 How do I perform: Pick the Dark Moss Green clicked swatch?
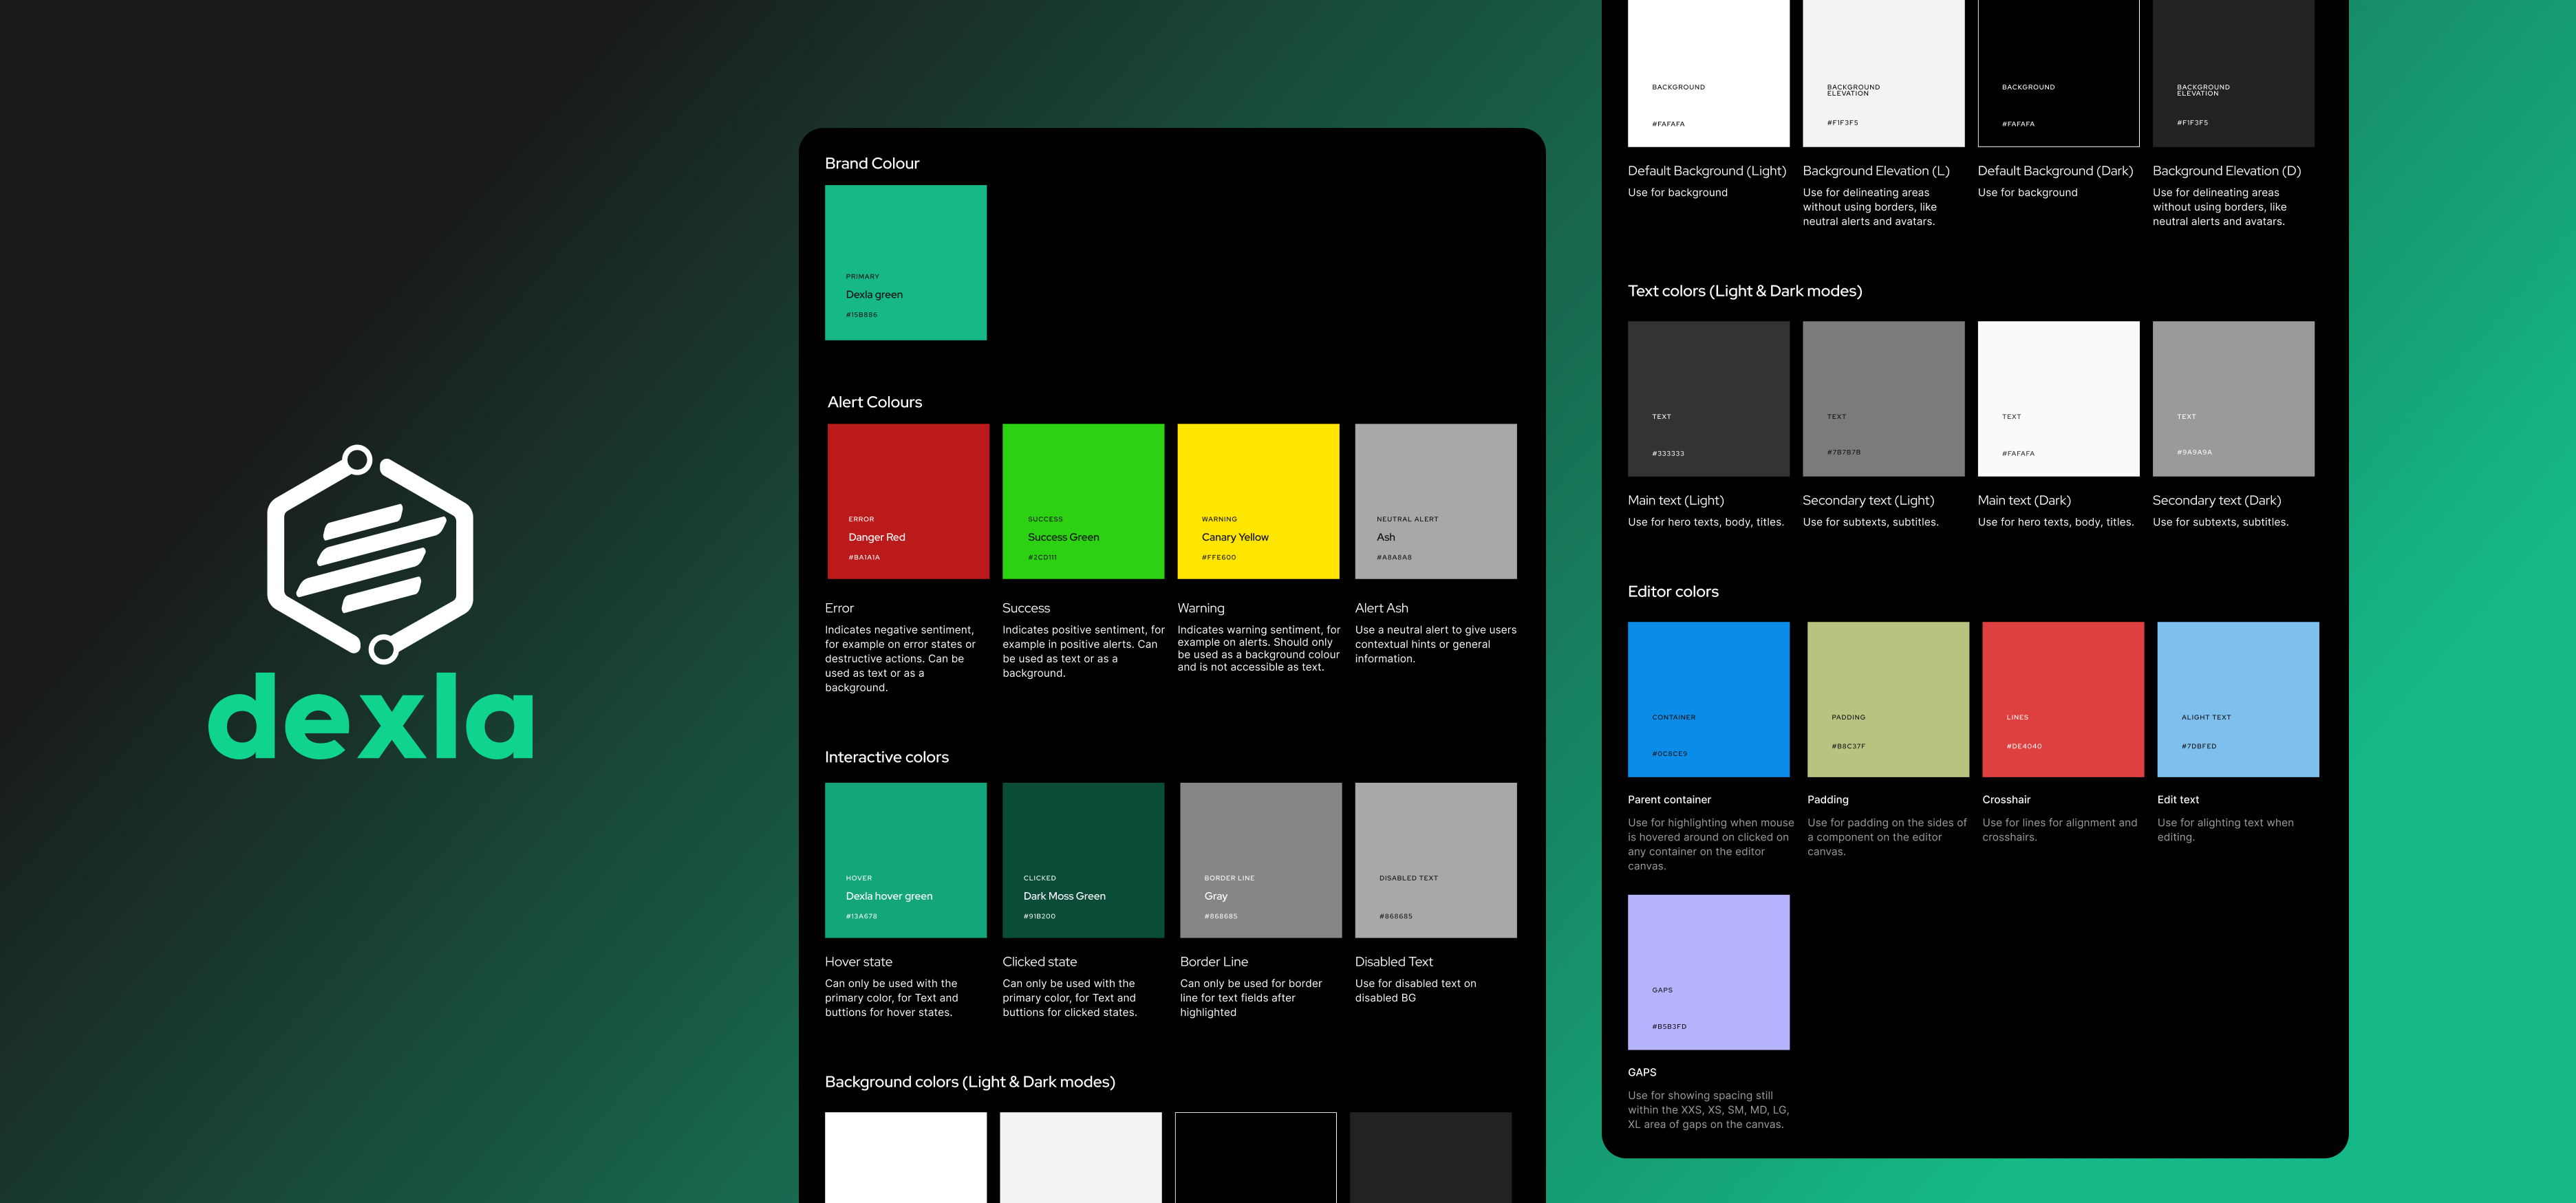pyautogui.click(x=1083, y=860)
